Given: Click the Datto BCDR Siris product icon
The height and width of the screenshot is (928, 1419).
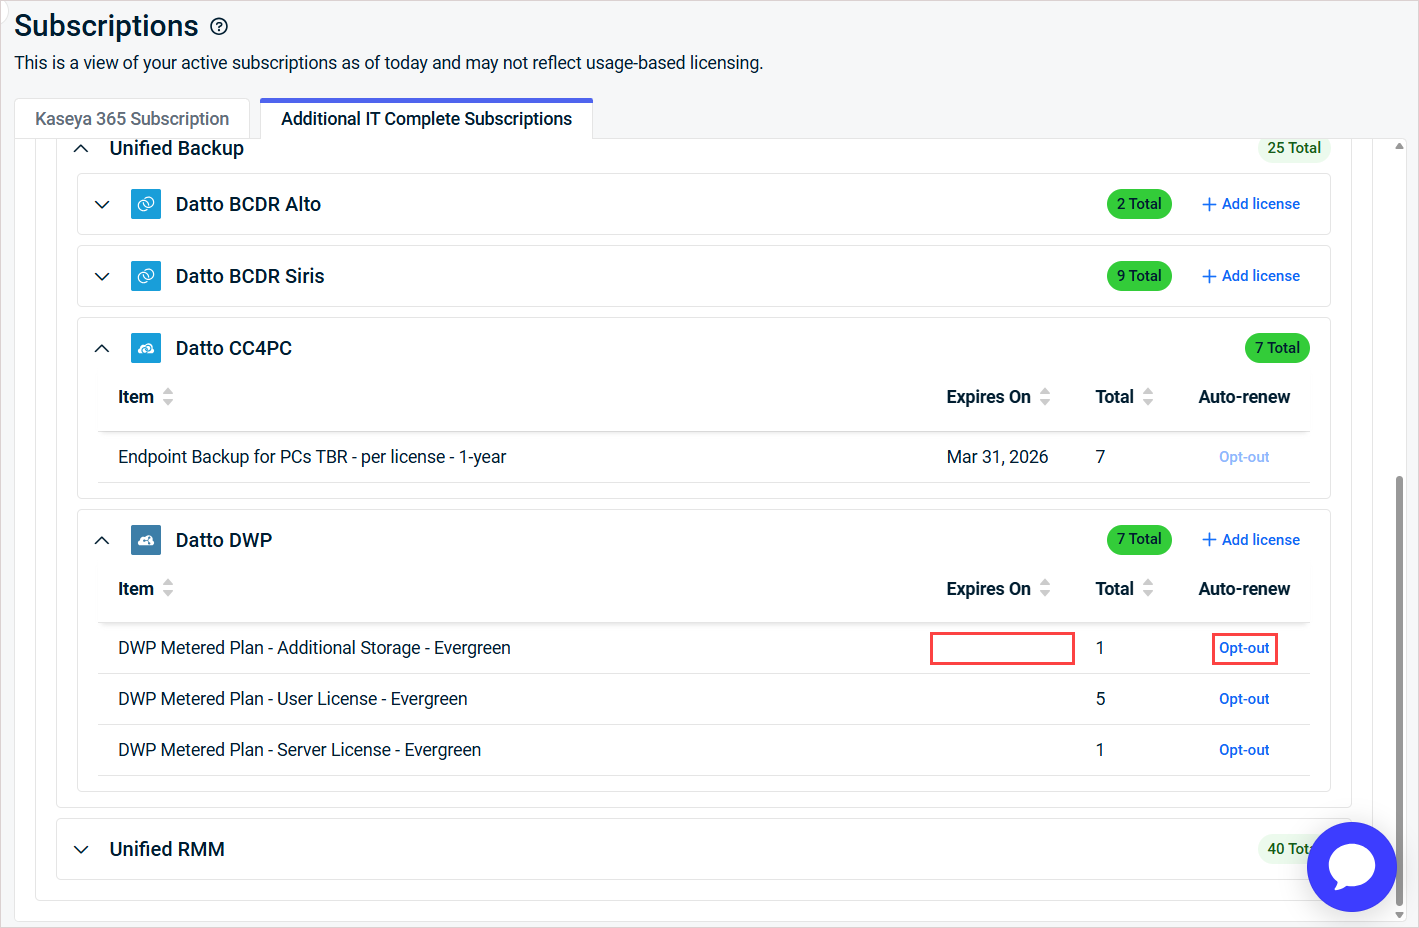Looking at the screenshot, I should pos(146,276).
